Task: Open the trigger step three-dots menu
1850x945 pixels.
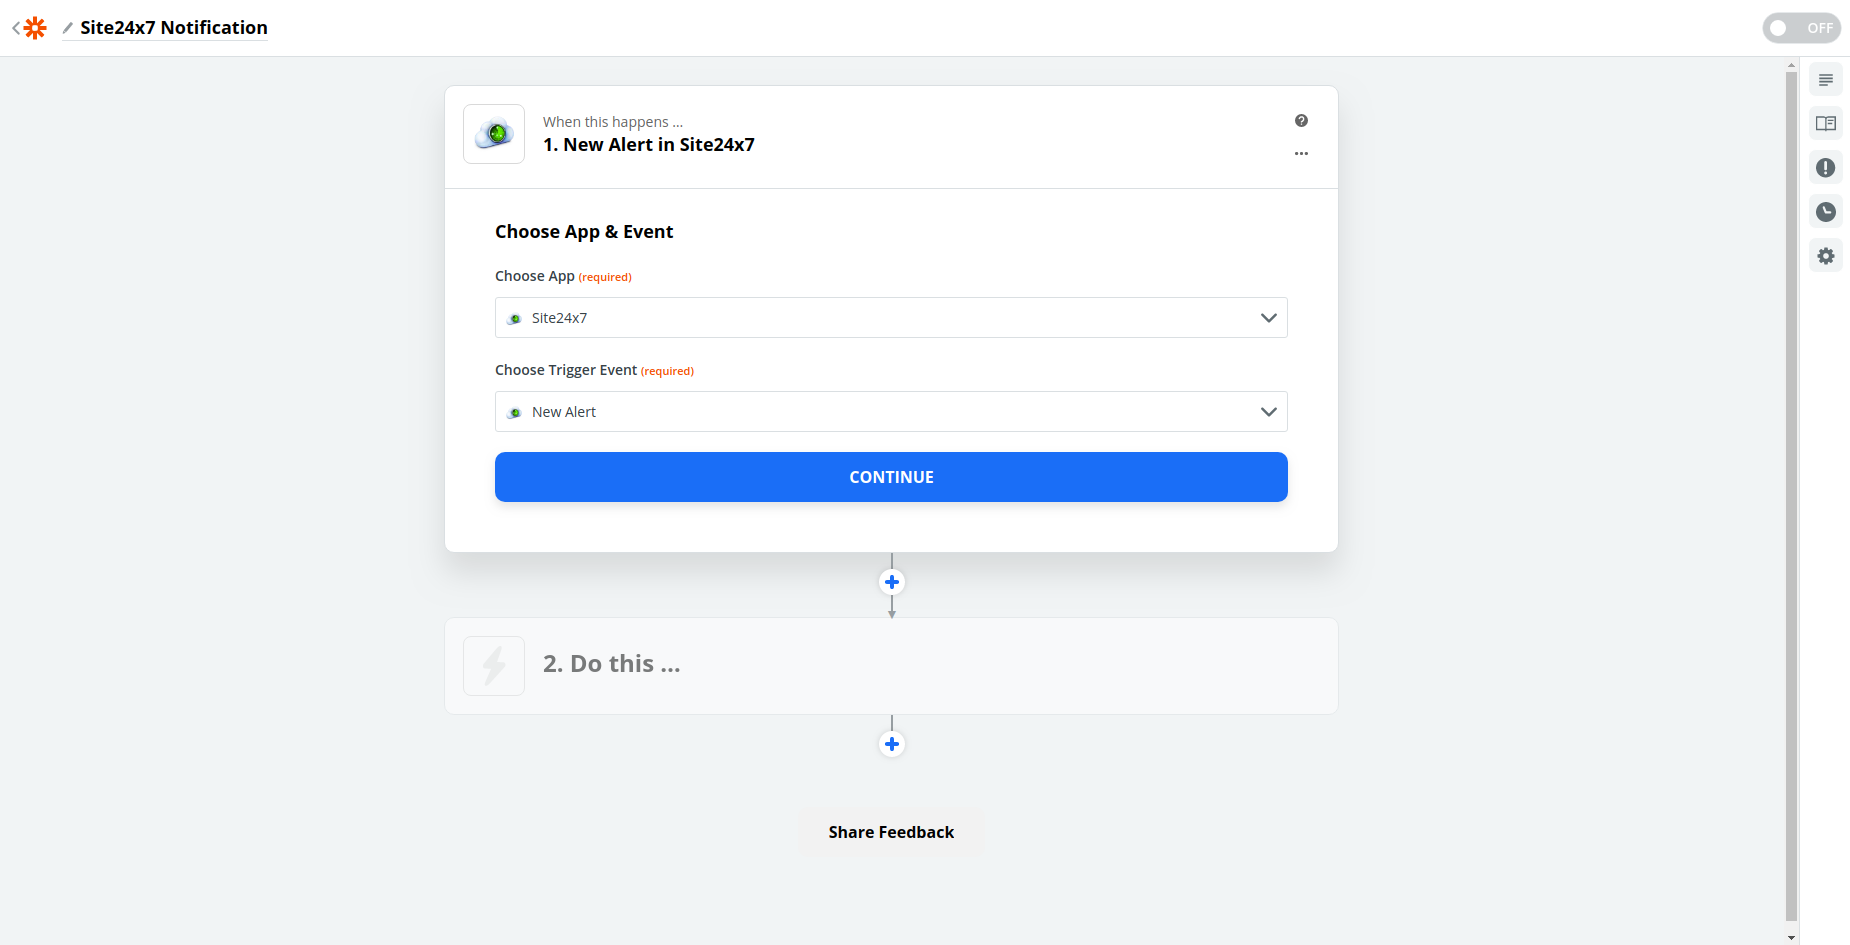Action: click(1301, 154)
